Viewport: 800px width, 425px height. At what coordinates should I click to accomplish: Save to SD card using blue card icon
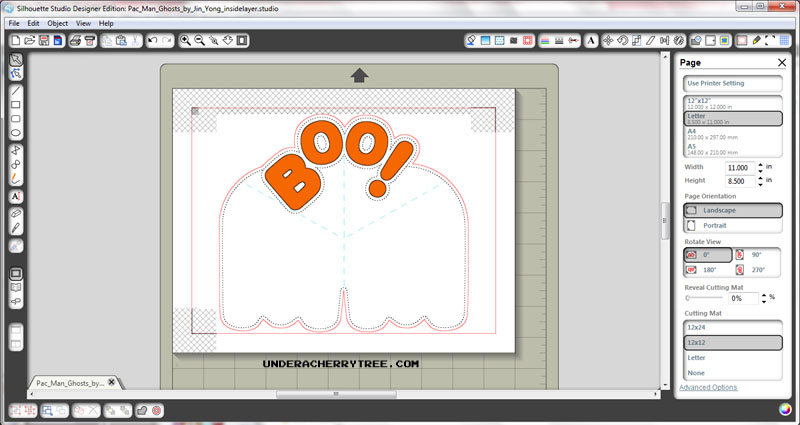pos(58,40)
